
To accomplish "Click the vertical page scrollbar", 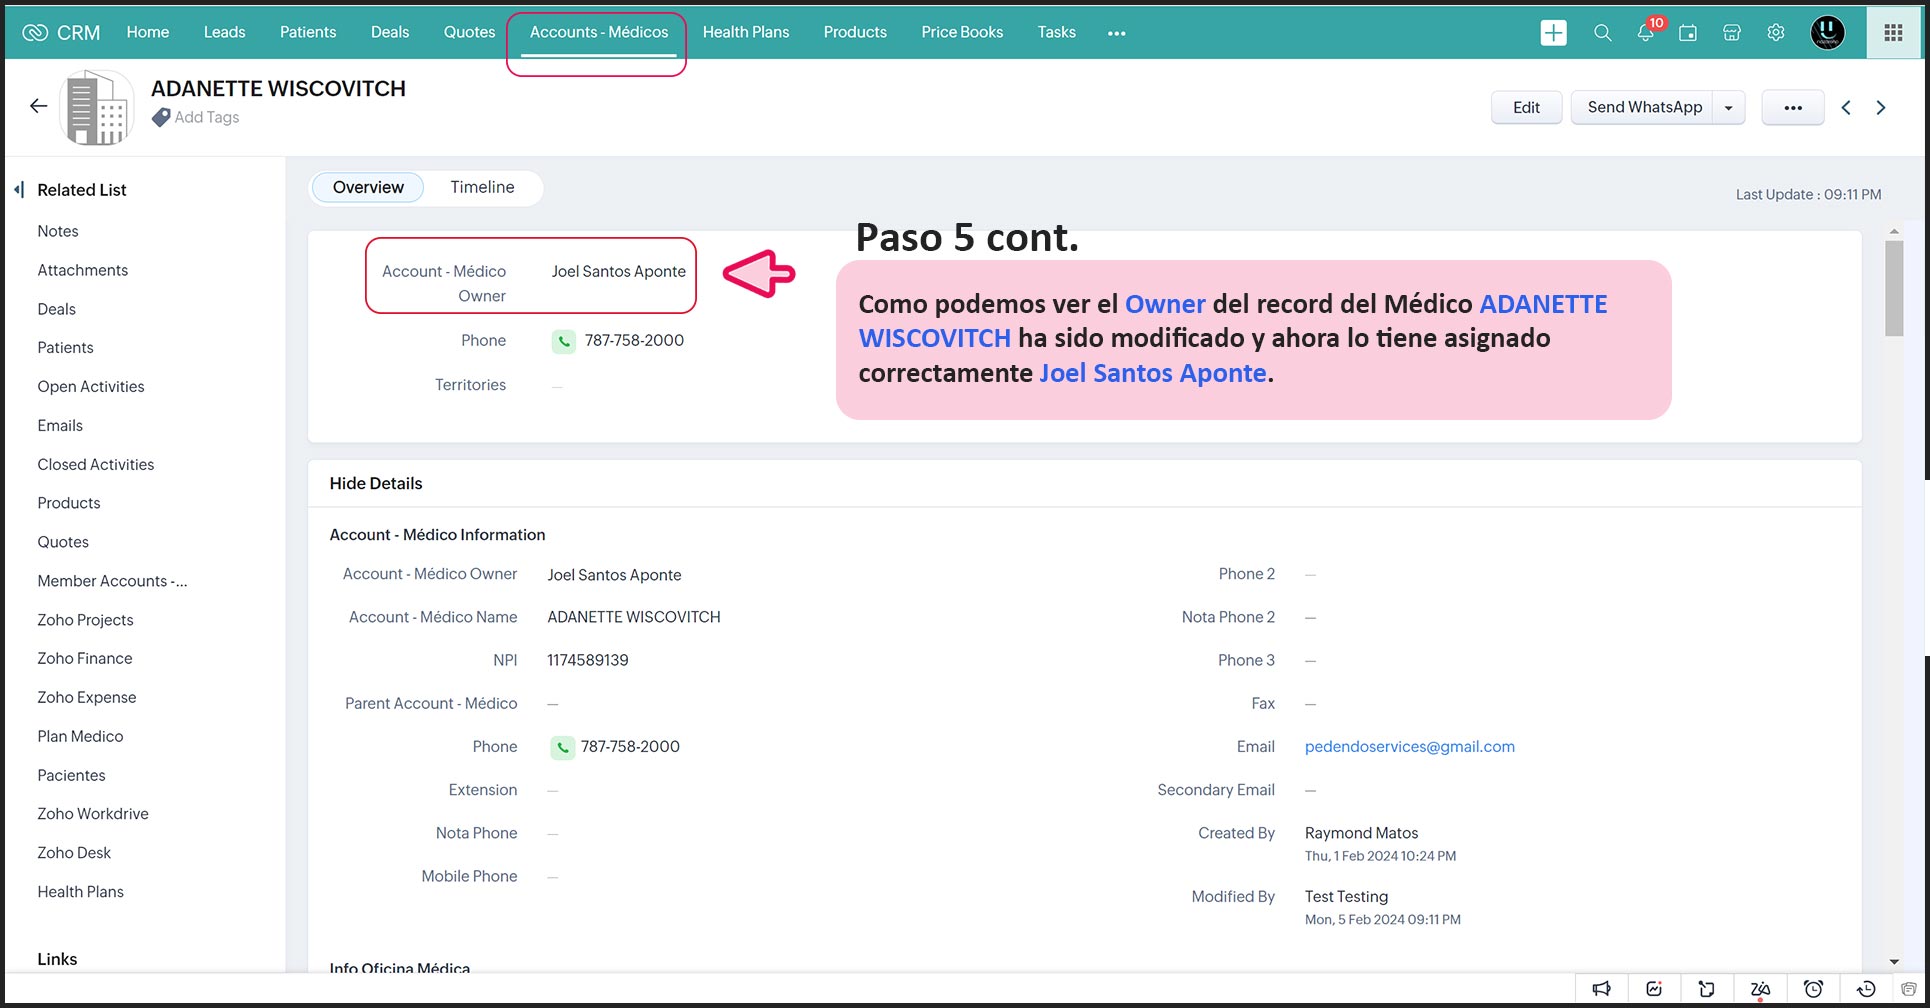I will tap(1894, 290).
